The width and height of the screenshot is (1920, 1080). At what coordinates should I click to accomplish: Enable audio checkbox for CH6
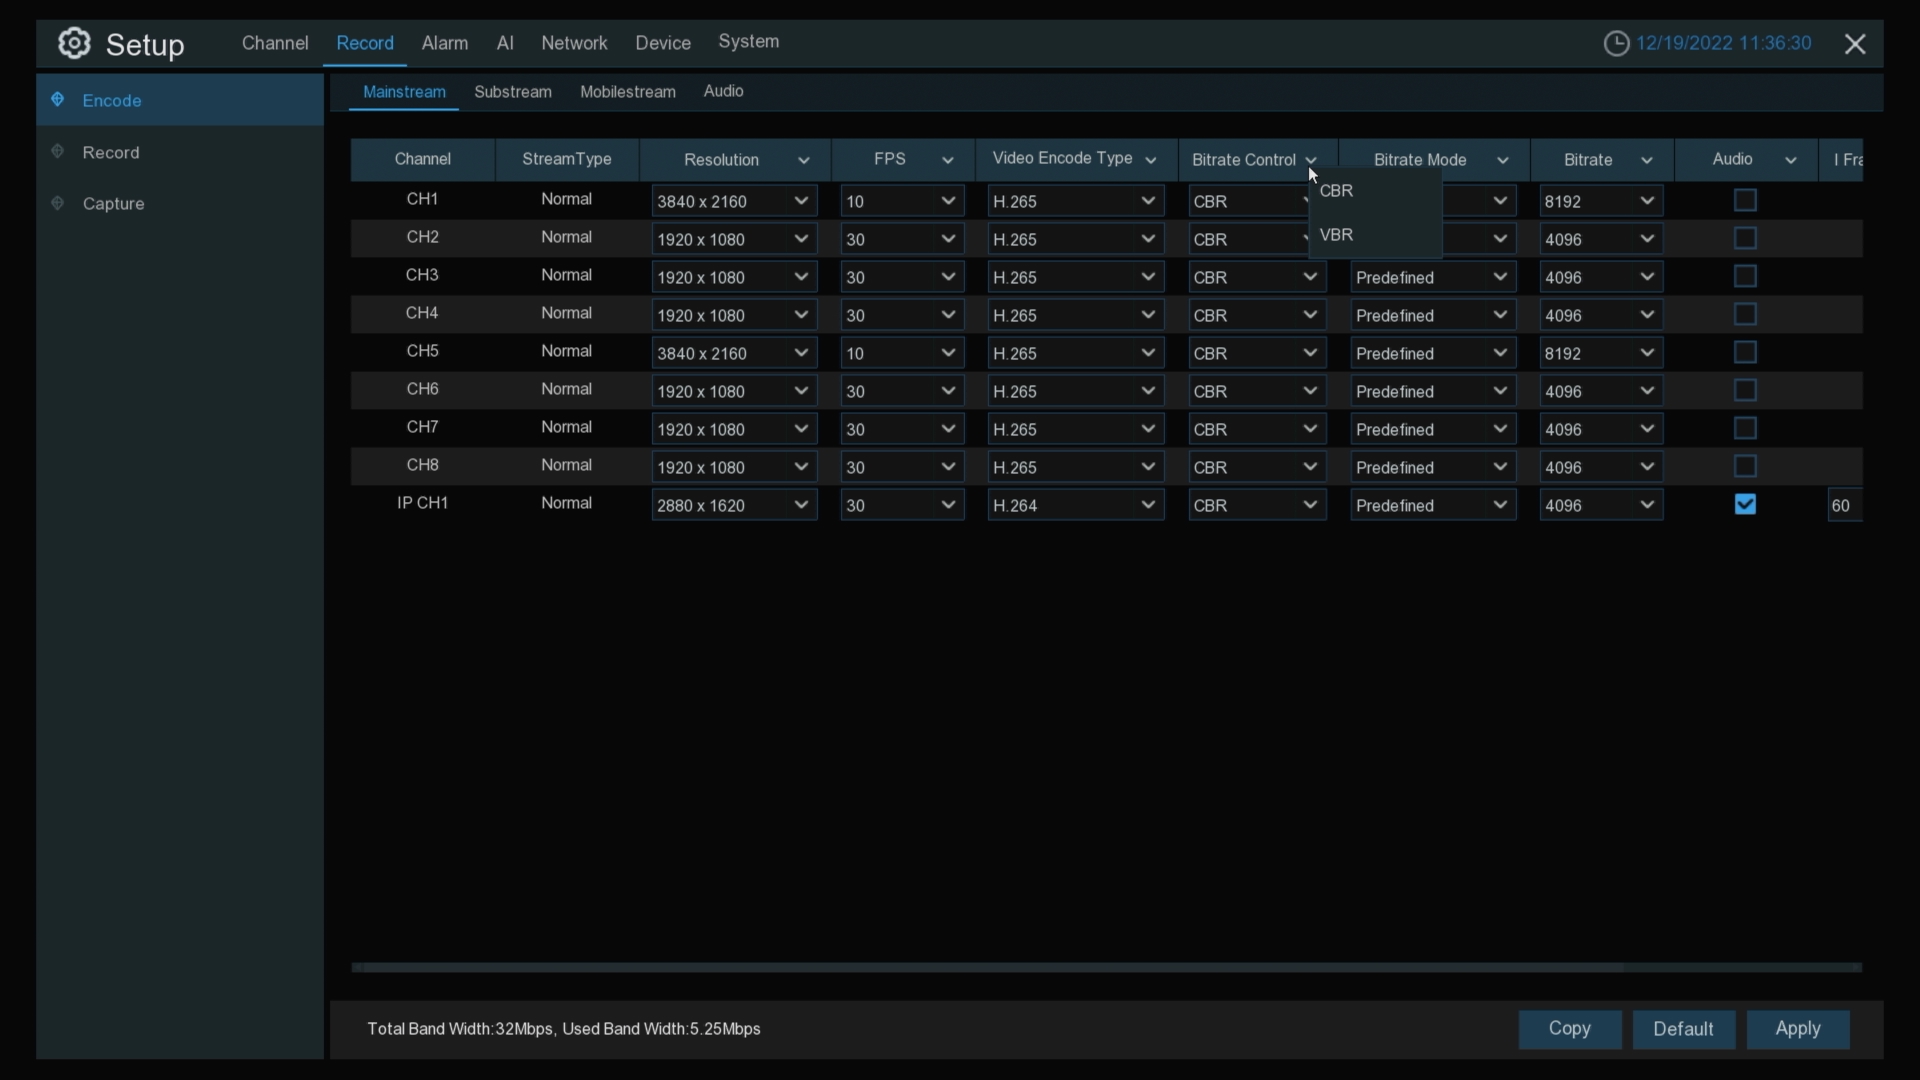1745,391
